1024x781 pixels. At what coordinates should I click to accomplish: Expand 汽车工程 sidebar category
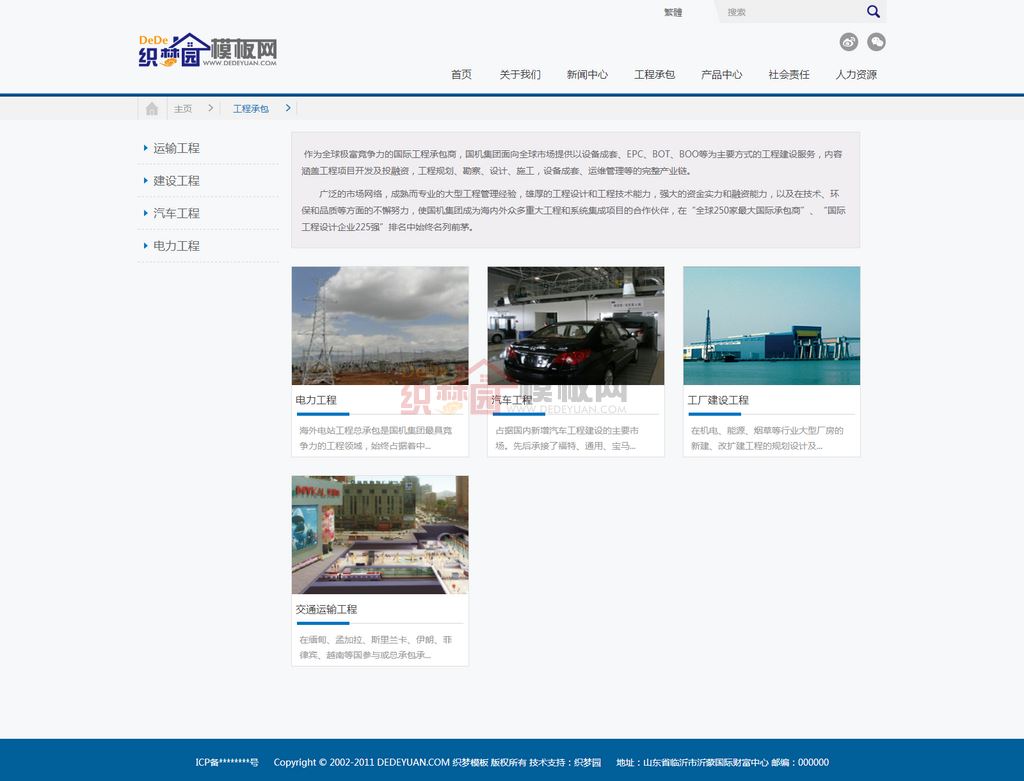tap(176, 213)
